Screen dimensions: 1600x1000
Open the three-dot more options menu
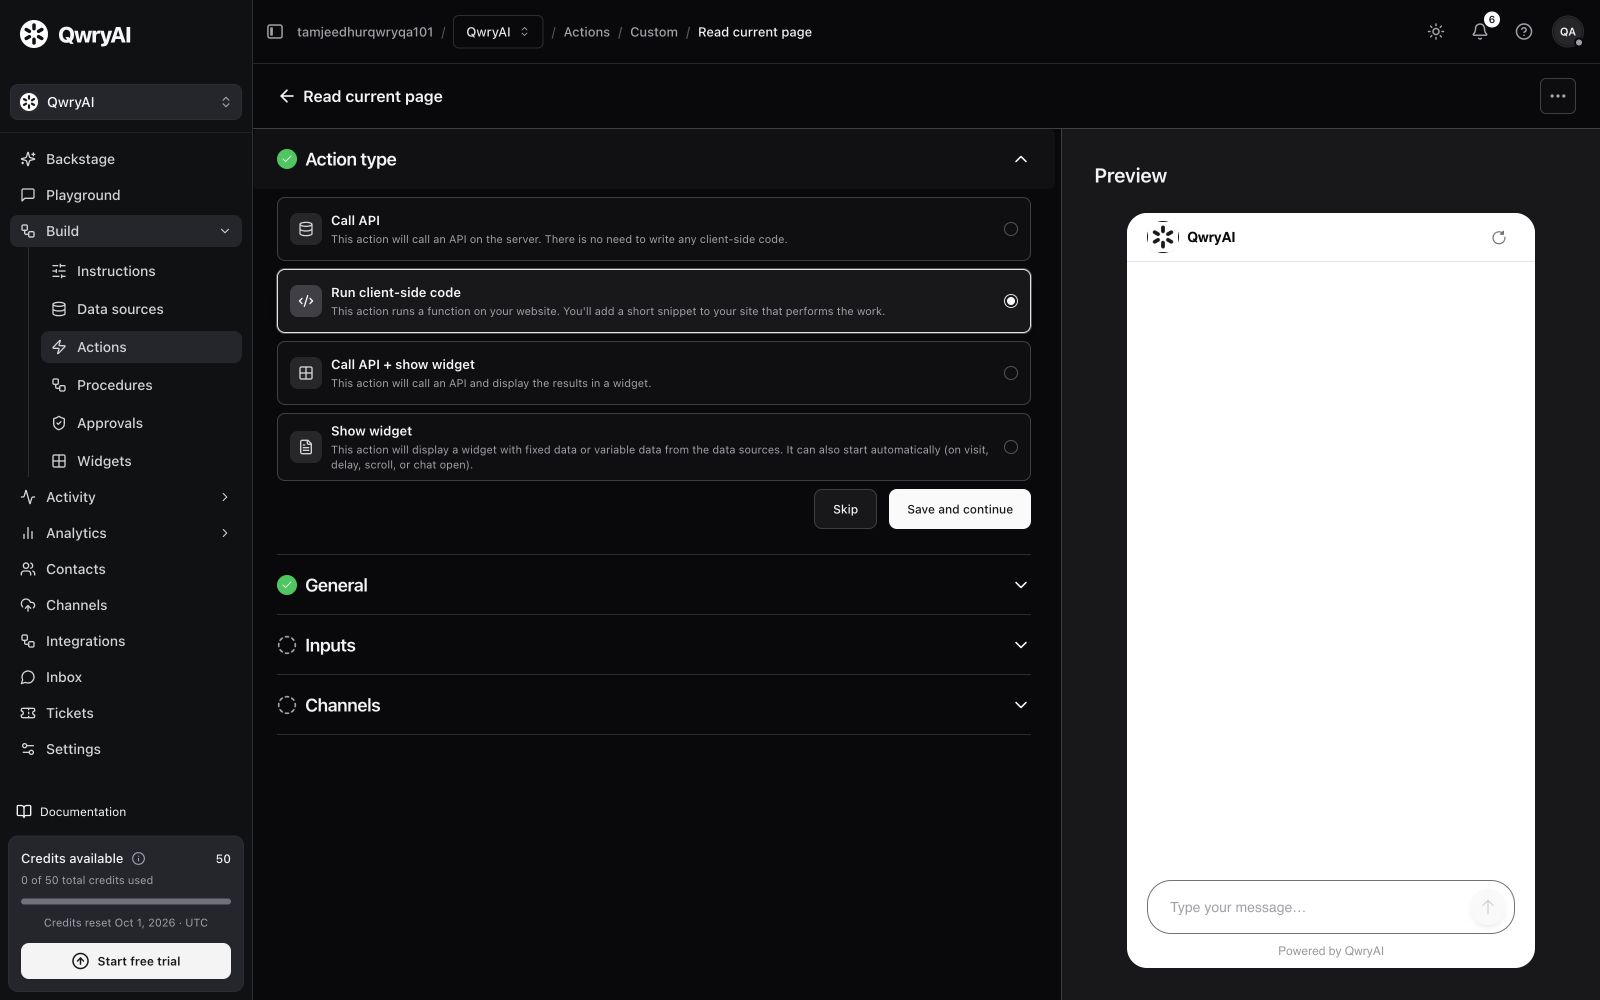(1558, 96)
